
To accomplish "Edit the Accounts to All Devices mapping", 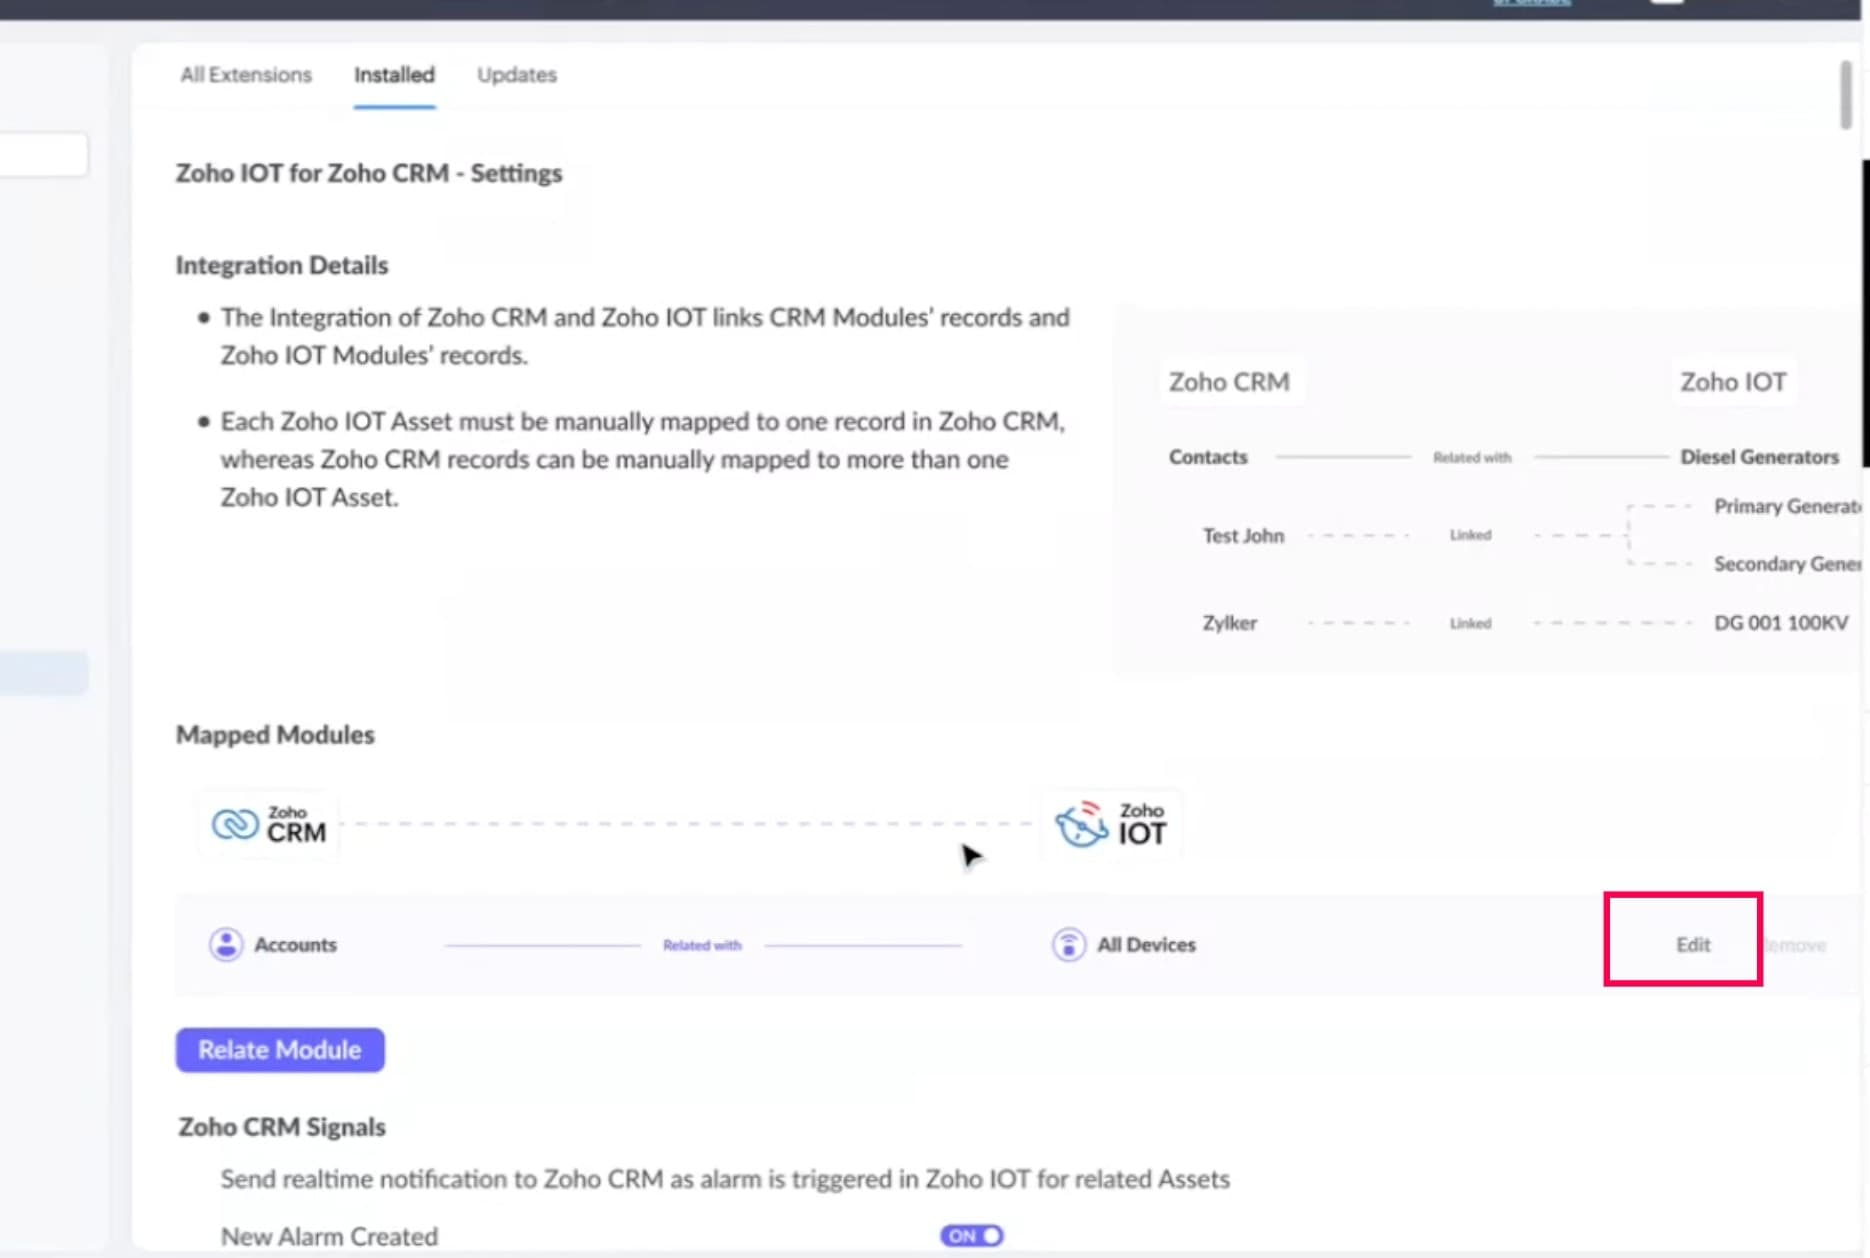I will (x=1693, y=945).
